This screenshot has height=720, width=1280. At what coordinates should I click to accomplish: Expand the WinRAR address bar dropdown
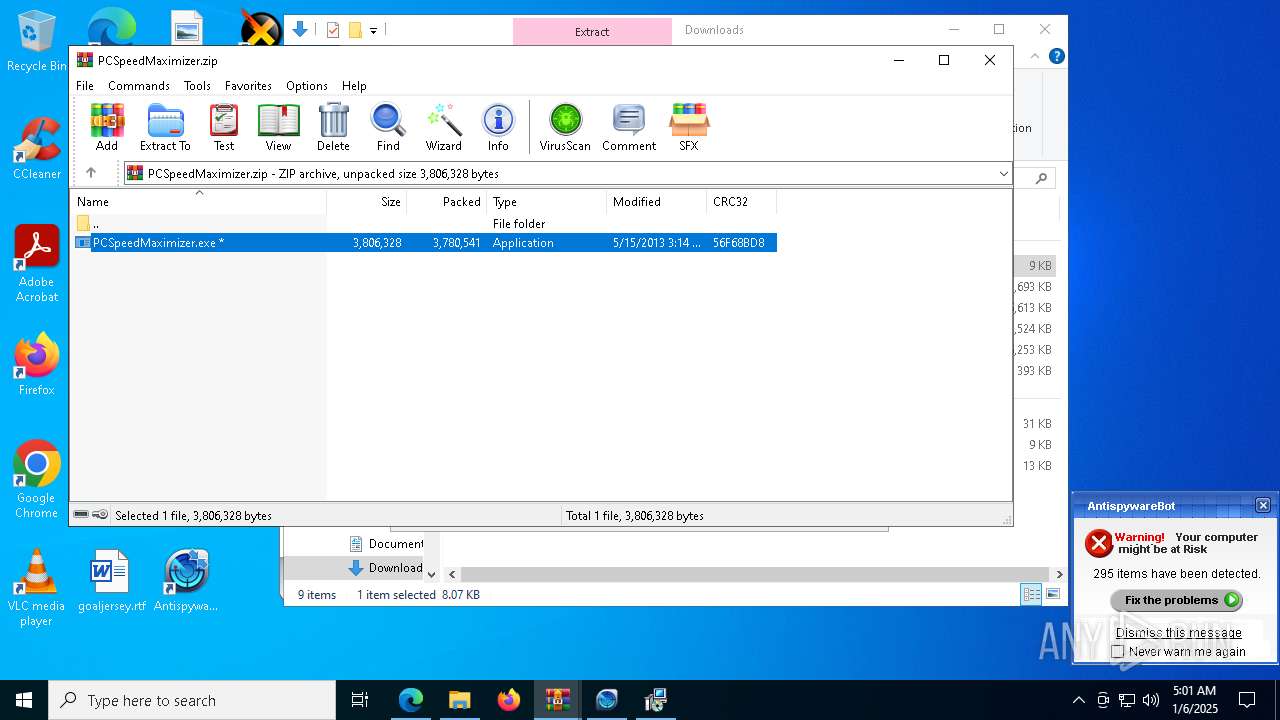tap(1003, 174)
